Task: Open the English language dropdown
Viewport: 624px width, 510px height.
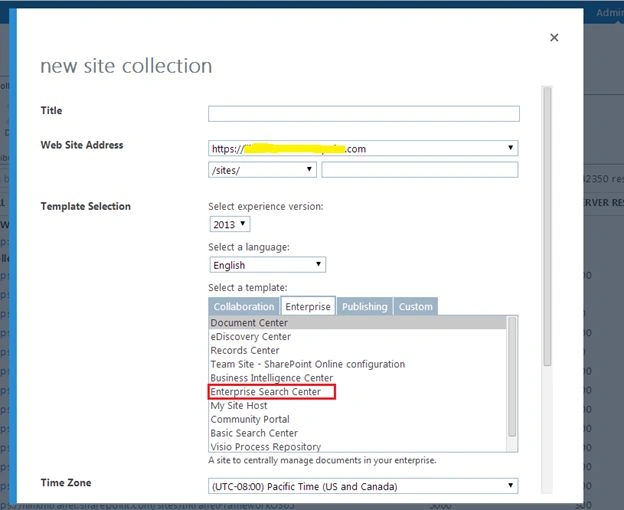Action: tap(267, 265)
